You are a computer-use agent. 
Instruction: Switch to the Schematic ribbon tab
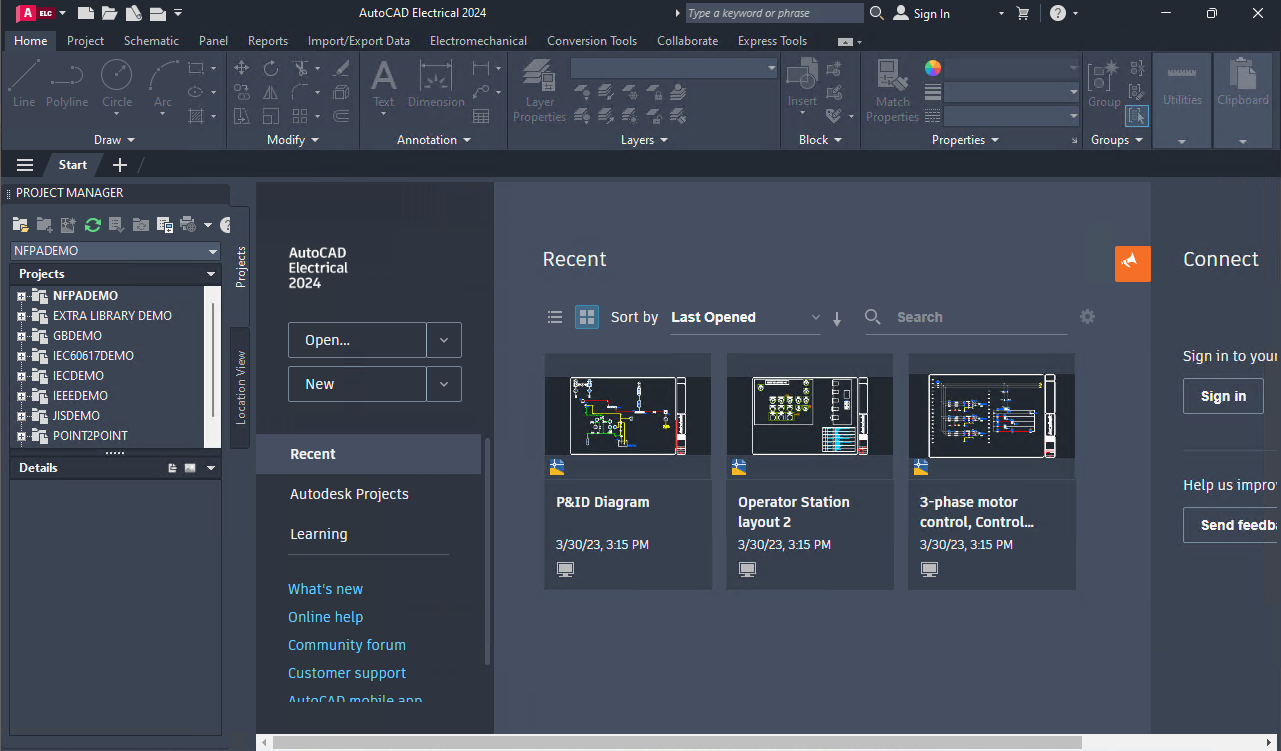(151, 41)
